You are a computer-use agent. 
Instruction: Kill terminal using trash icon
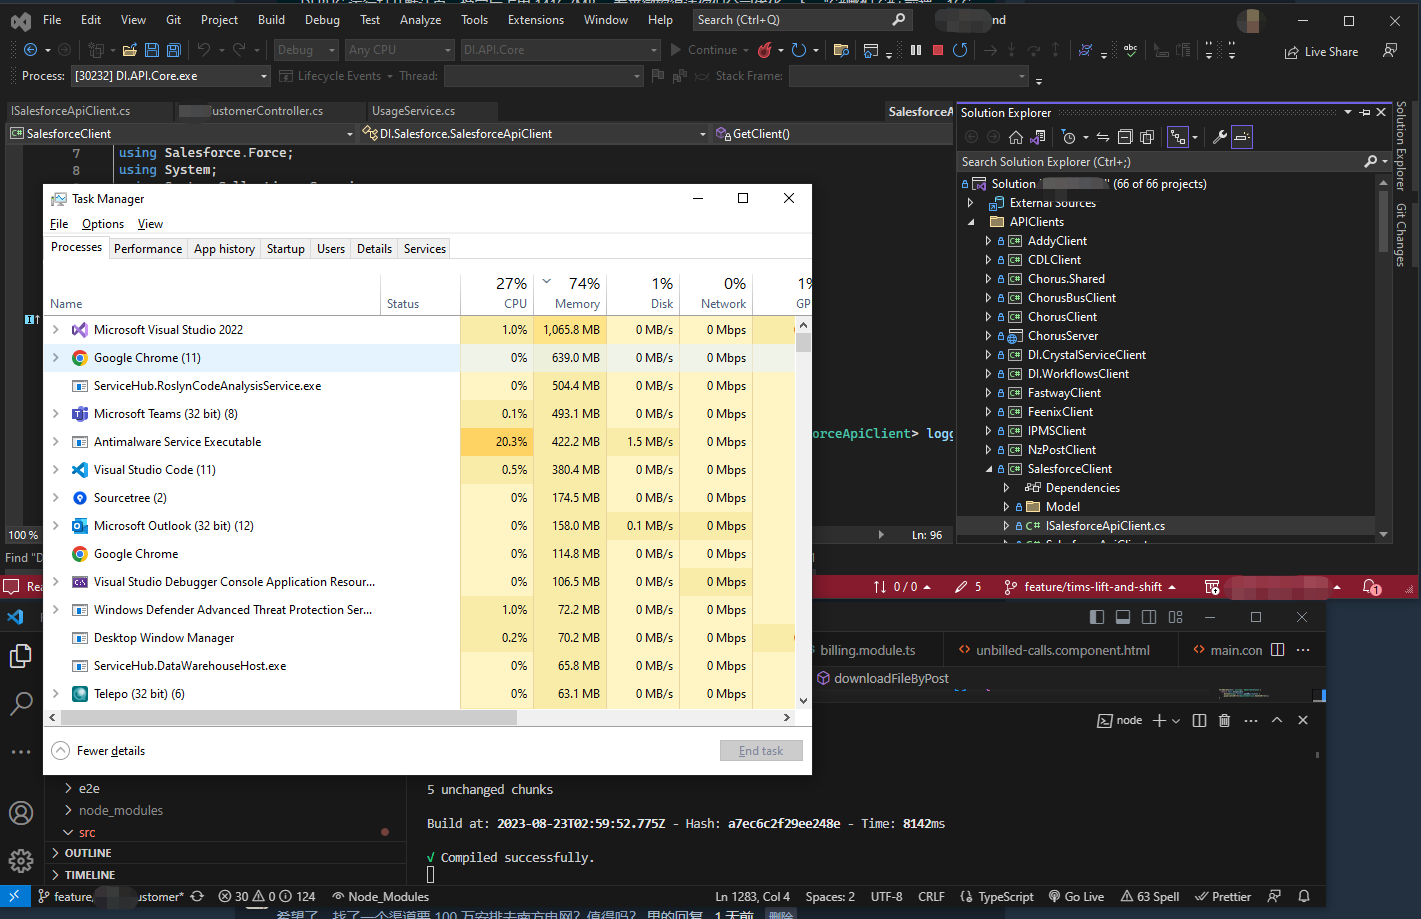click(1224, 720)
